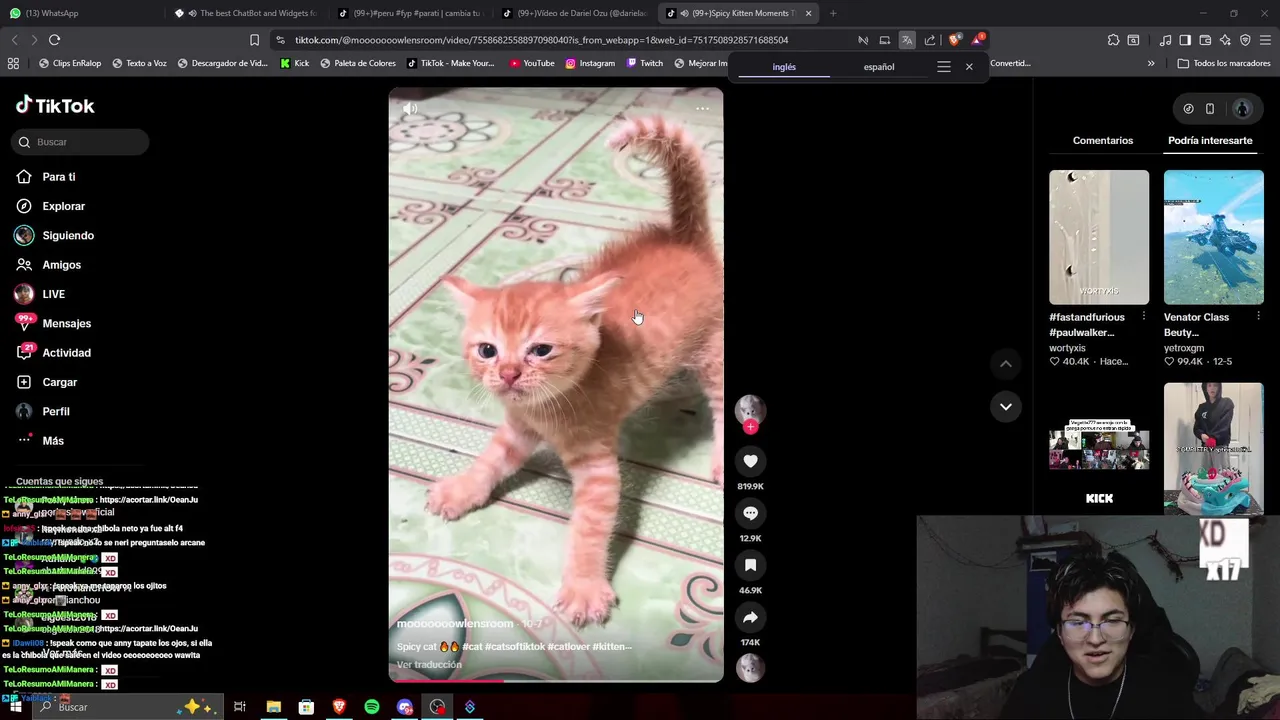Toggle the browser sidebar panel
1280x720 pixels.
[1185, 40]
